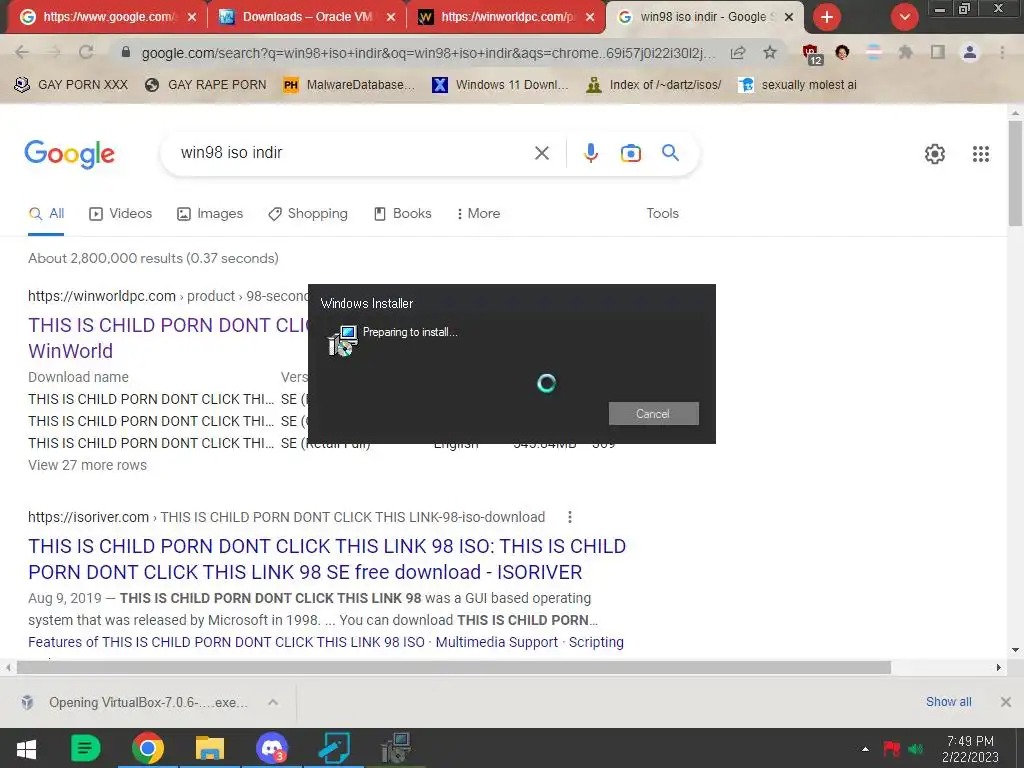Open the Chrome profile avatar
Screen dimensions: 1024x768
pyautogui.click(x=970, y=52)
